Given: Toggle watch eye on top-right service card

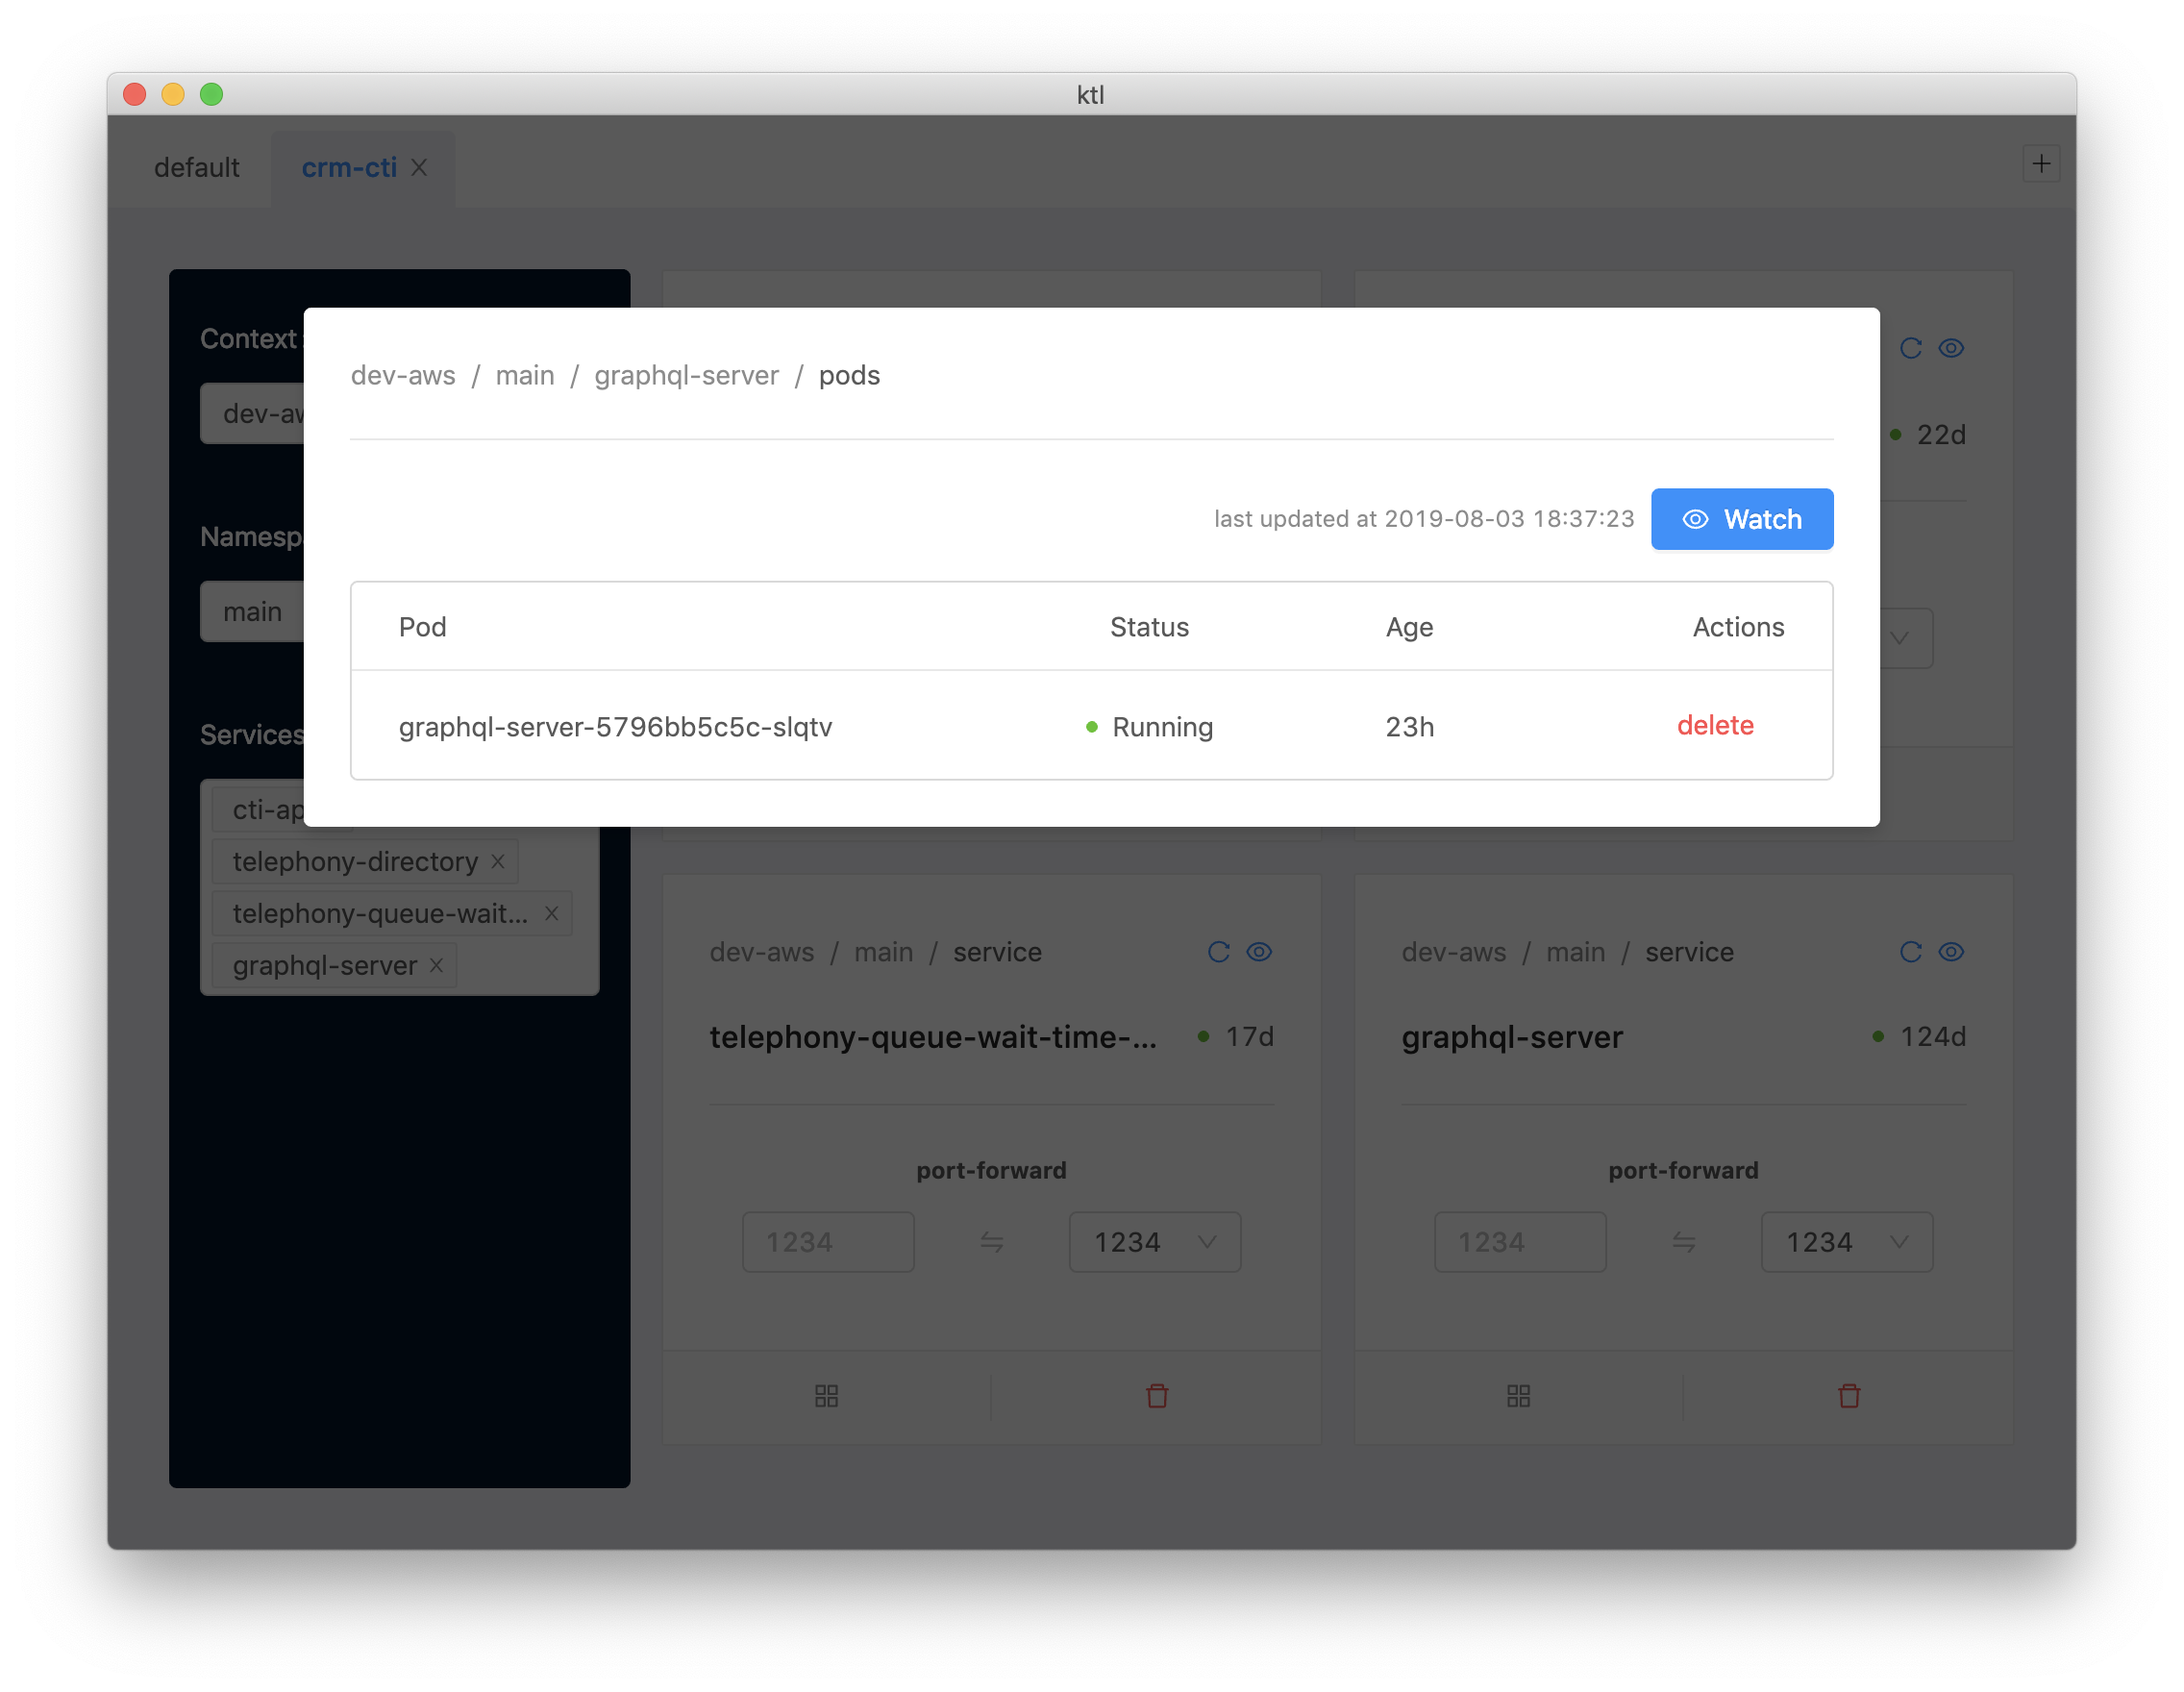Looking at the screenshot, I should tap(1951, 348).
